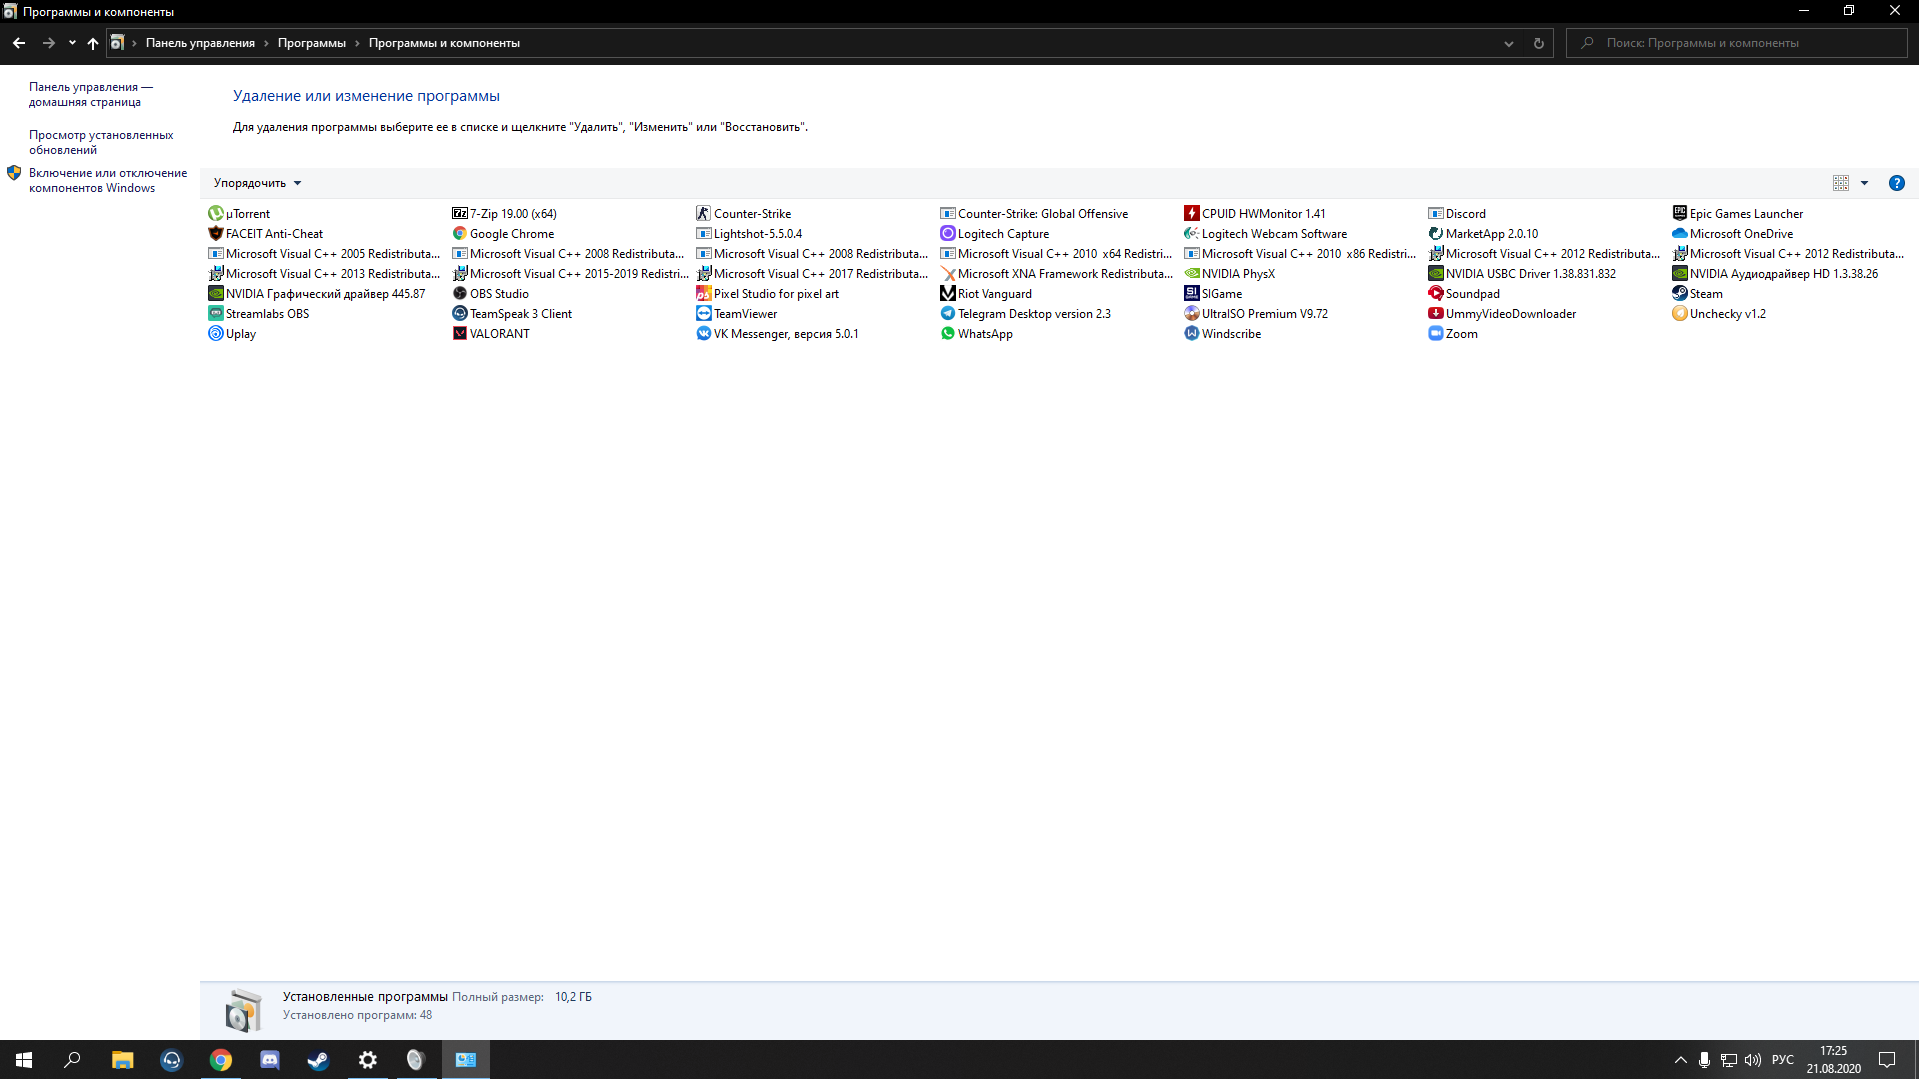Image resolution: width=1919 pixels, height=1079 pixels.
Task: Open the notification center icon
Action: click(1887, 1060)
